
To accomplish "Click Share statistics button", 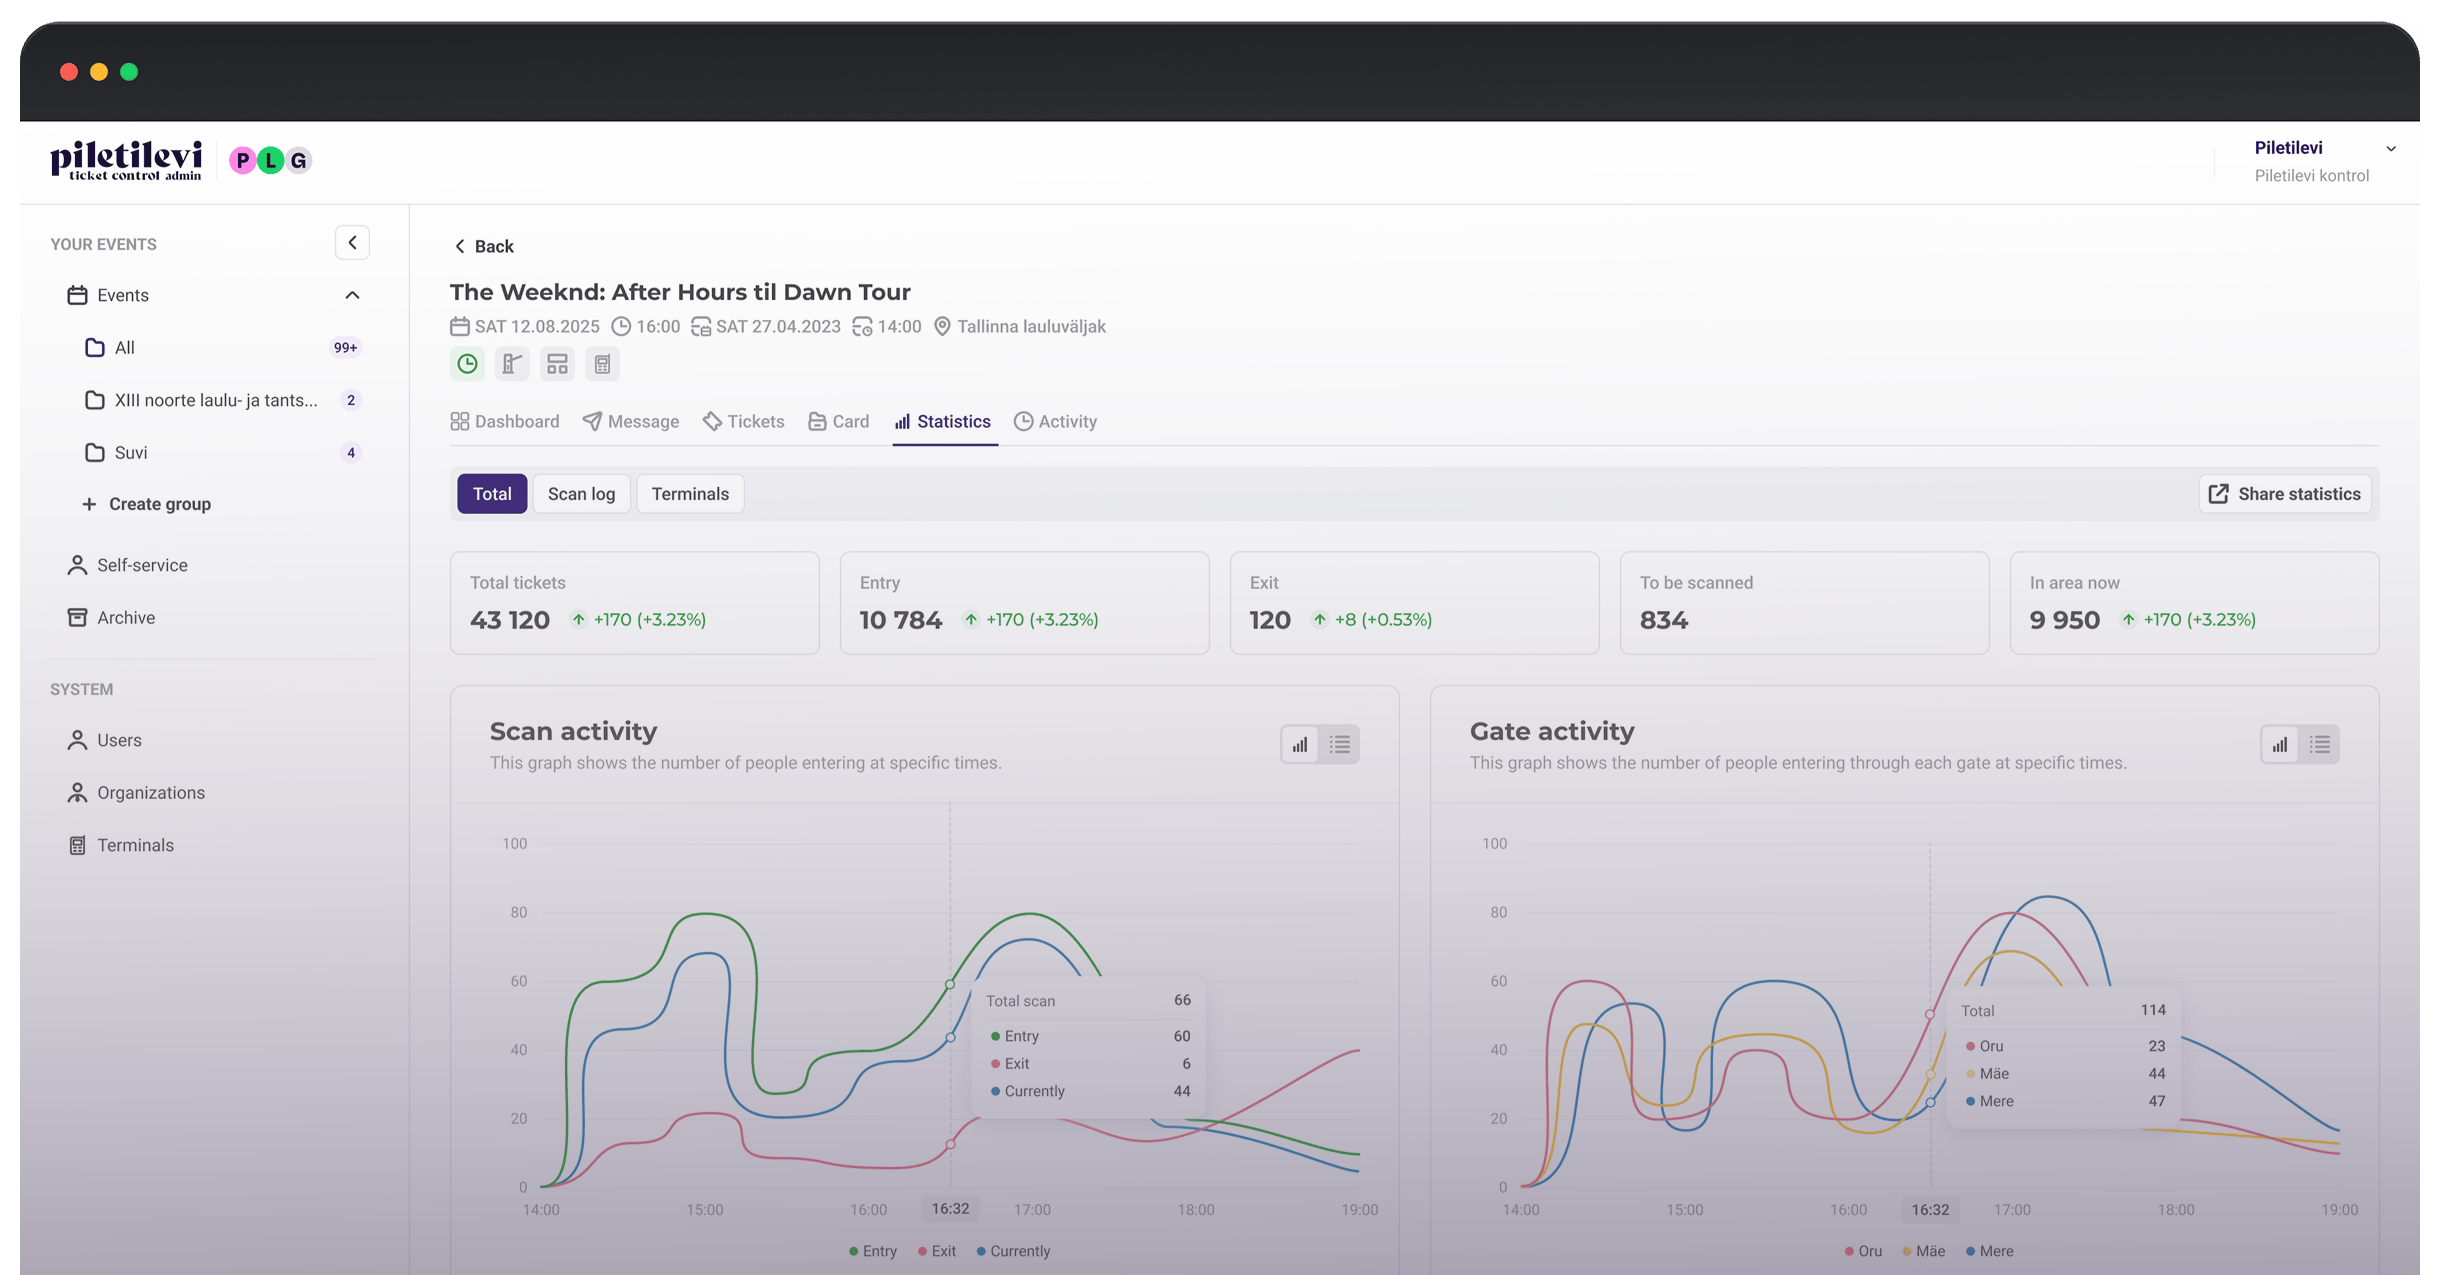I will [2285, 494].
